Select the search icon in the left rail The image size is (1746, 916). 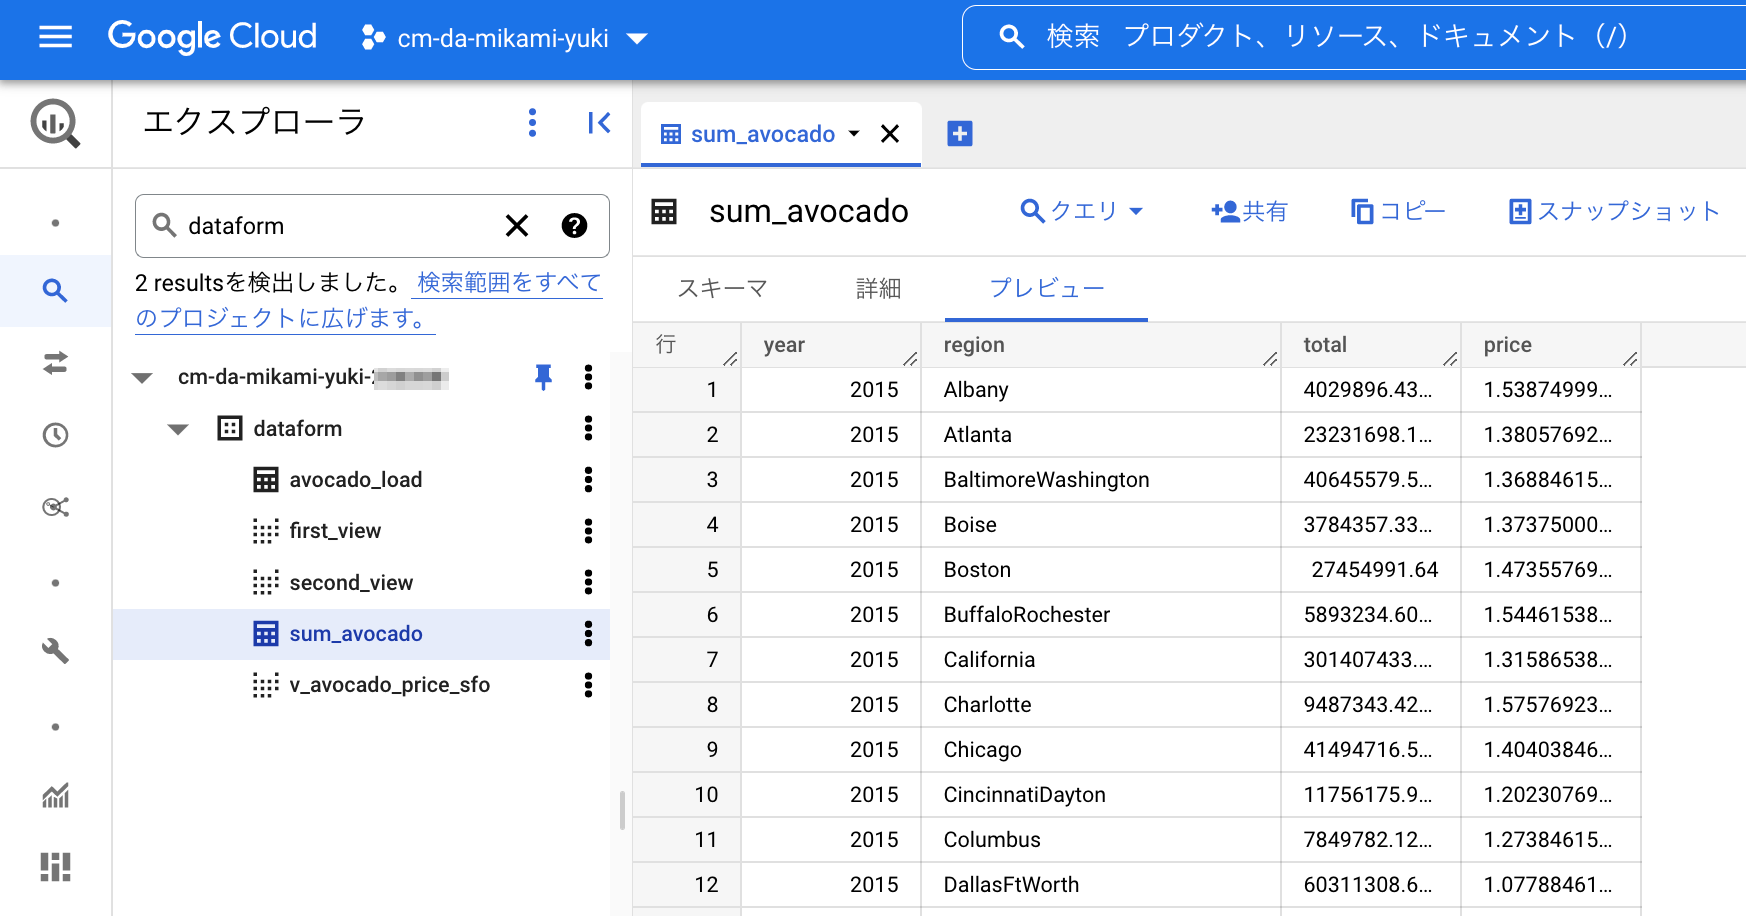point(55,291)
